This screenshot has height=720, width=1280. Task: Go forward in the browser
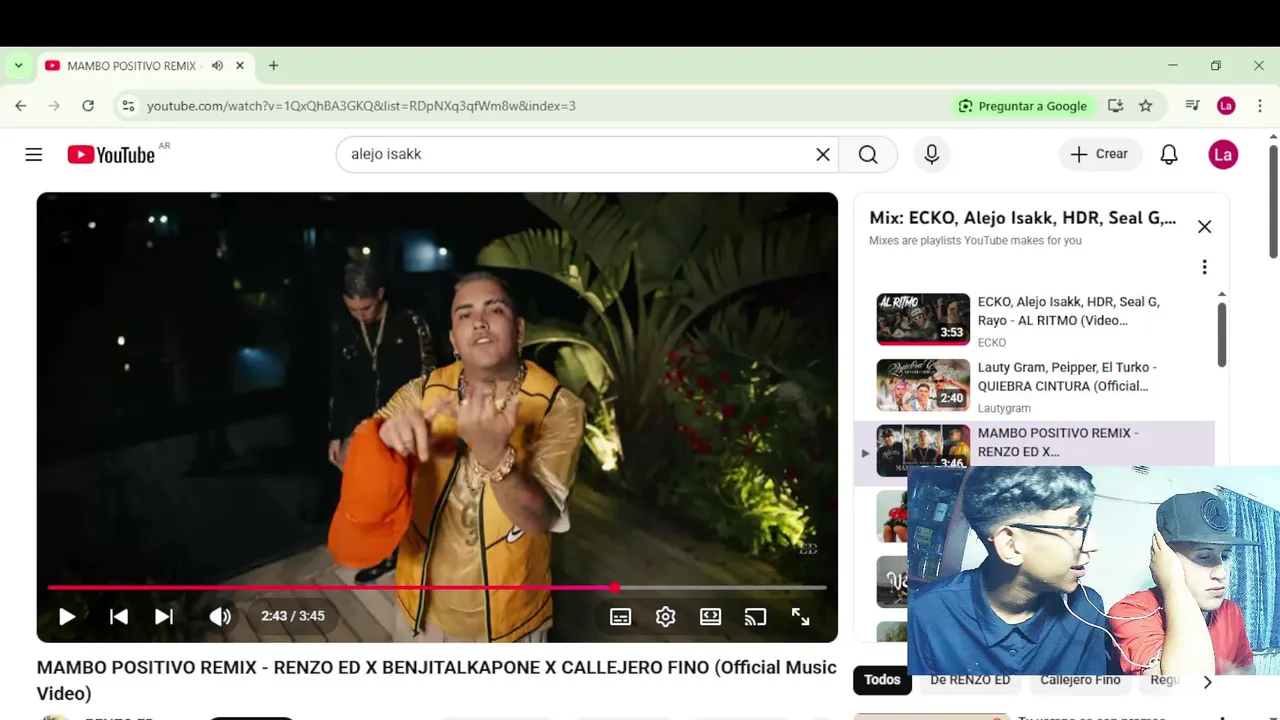[x=54, y=106]
